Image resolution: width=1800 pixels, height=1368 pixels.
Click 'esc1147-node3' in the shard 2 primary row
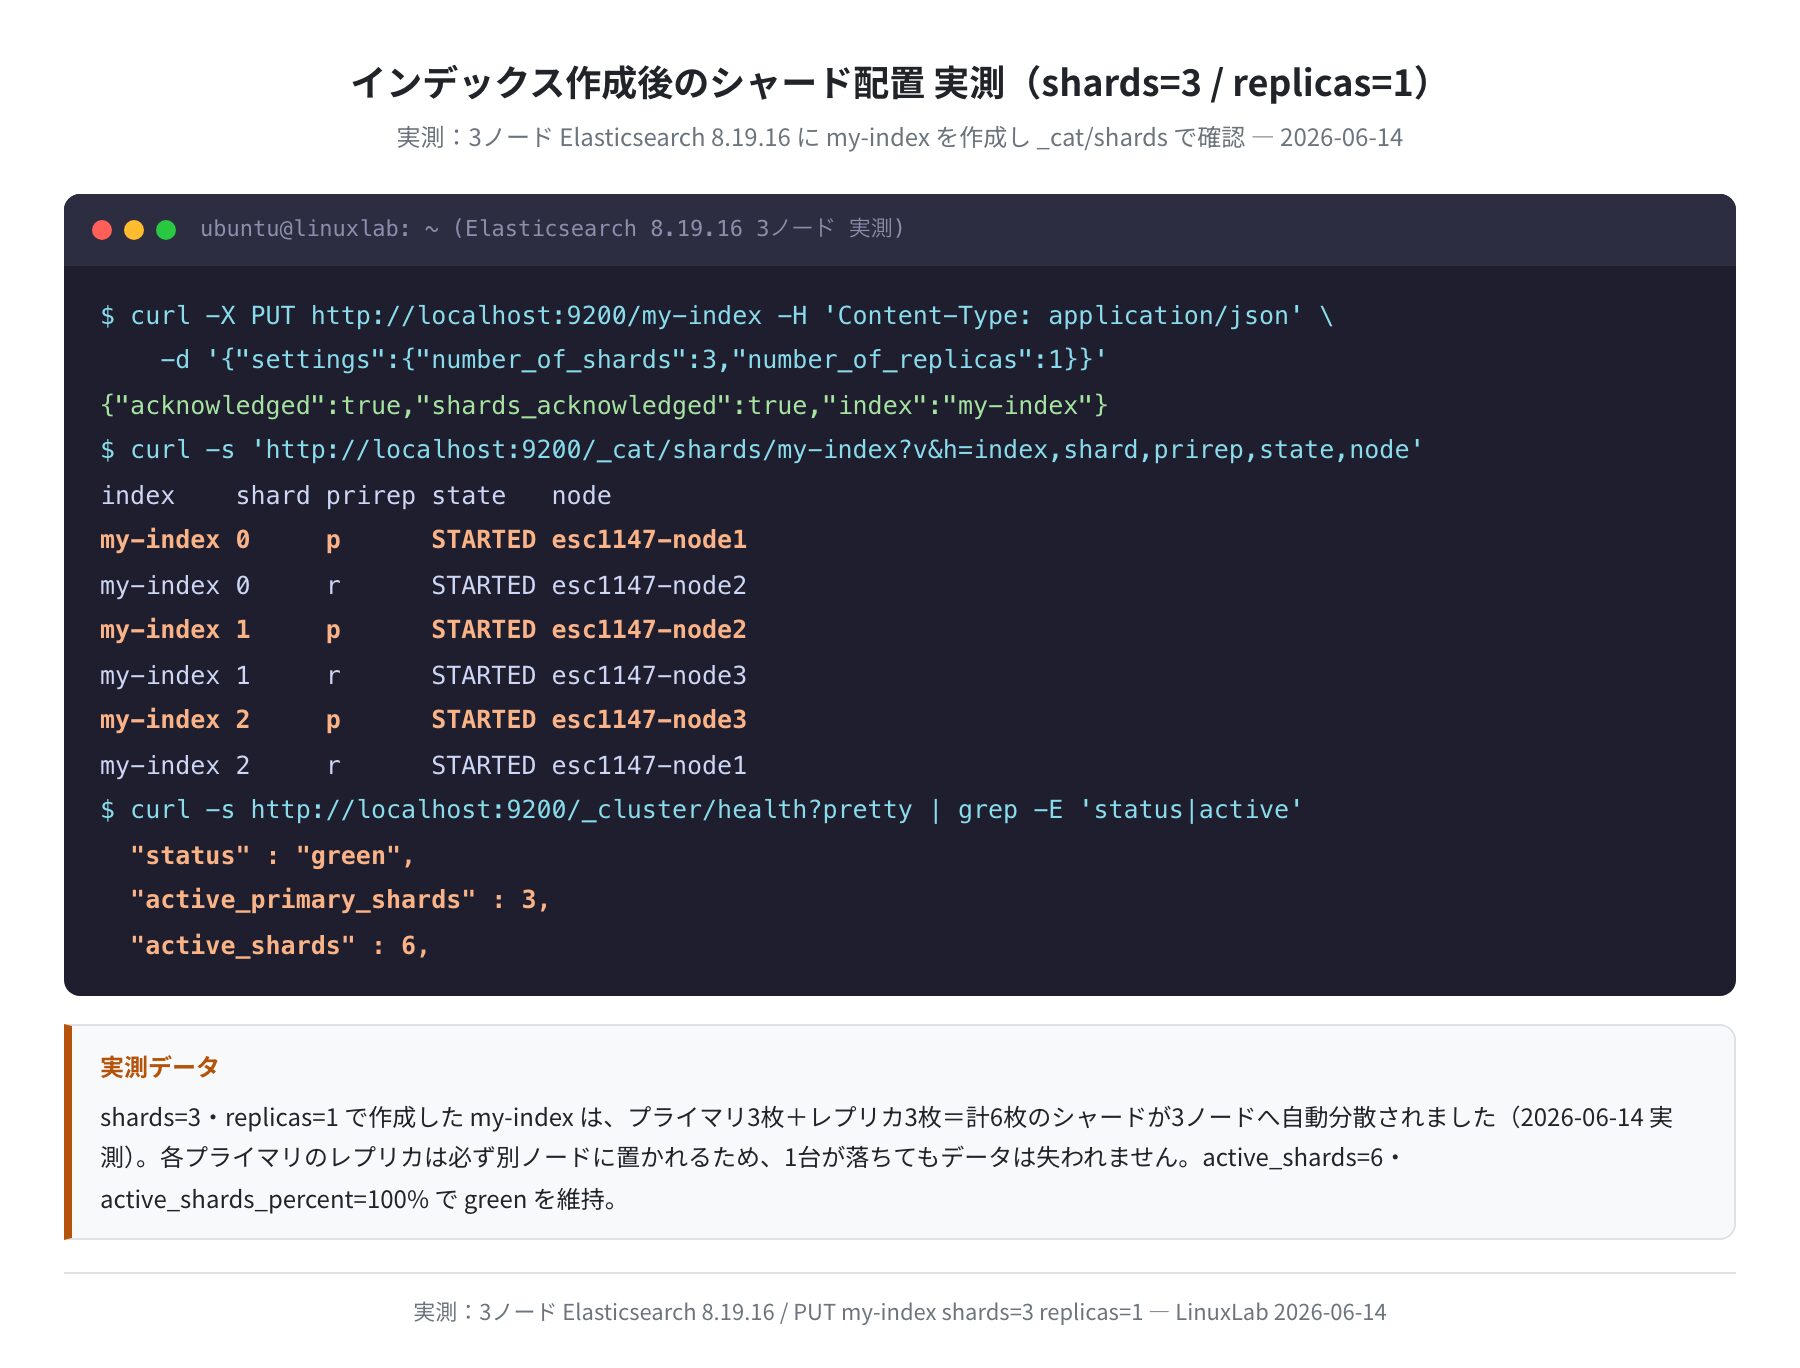[x=649, y=720]
